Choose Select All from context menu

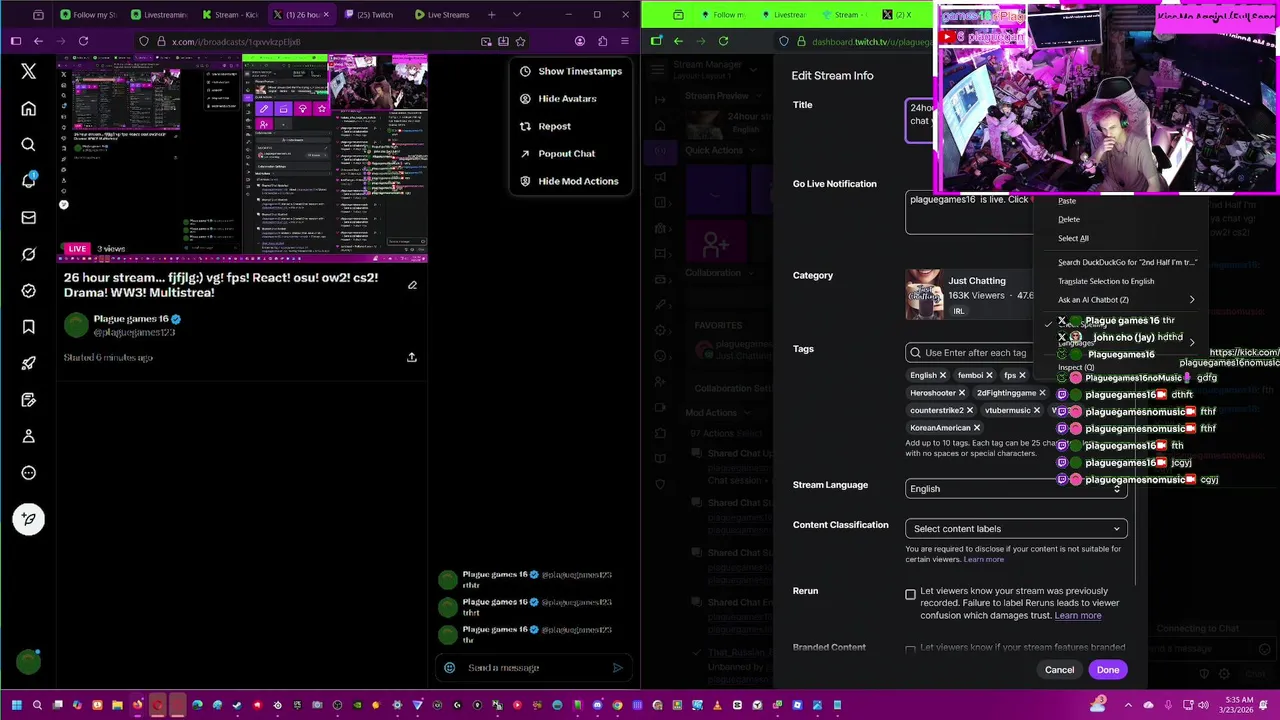pos(1073,238)
